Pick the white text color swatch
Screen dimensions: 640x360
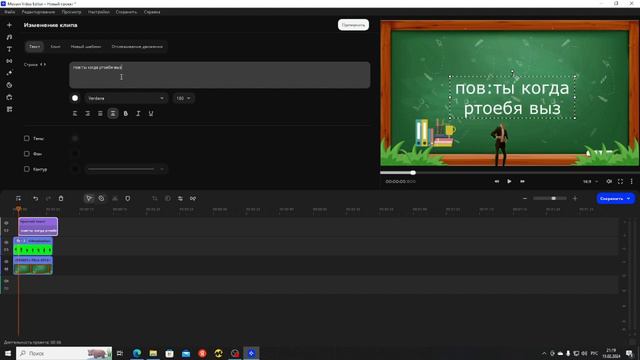75,98
